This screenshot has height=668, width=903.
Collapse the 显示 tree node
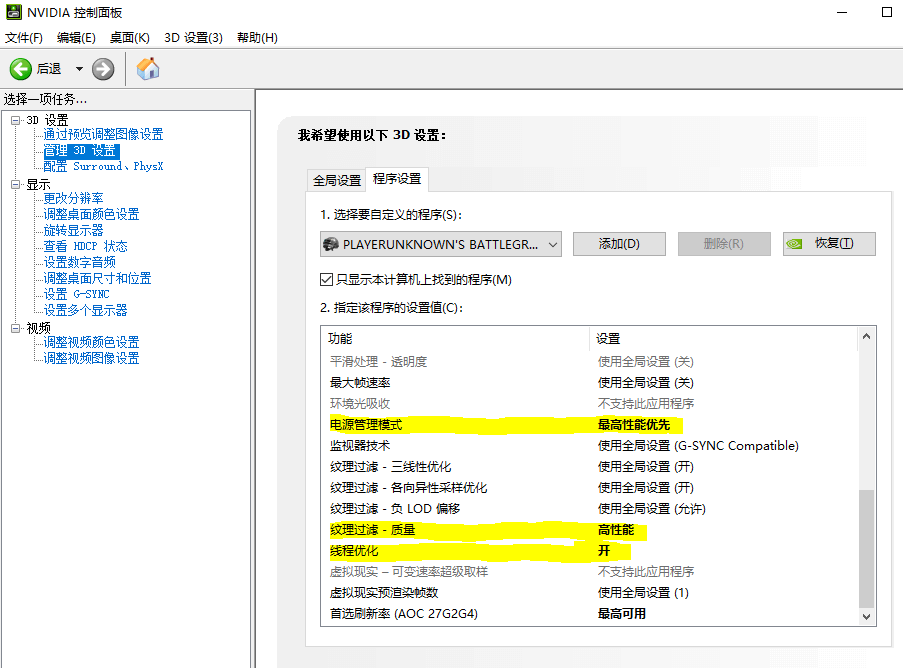(x=16, y=185)
